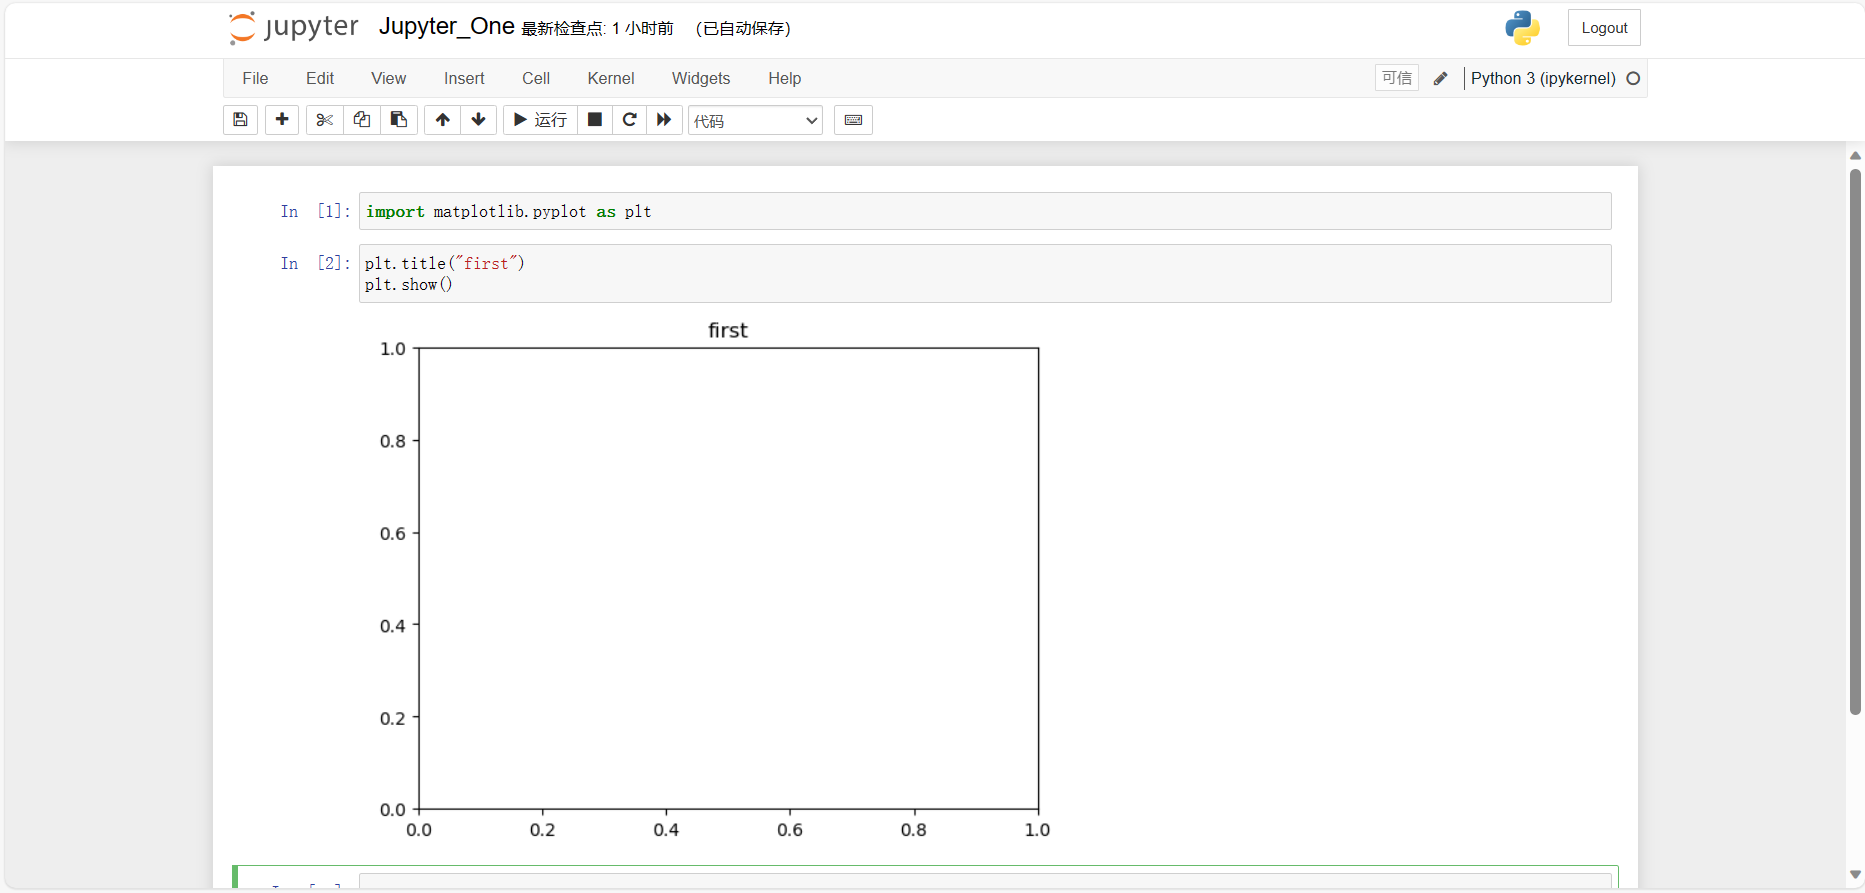Click the Jupyter logo
The image size is (1865, 893).
(x=293, y=27)
